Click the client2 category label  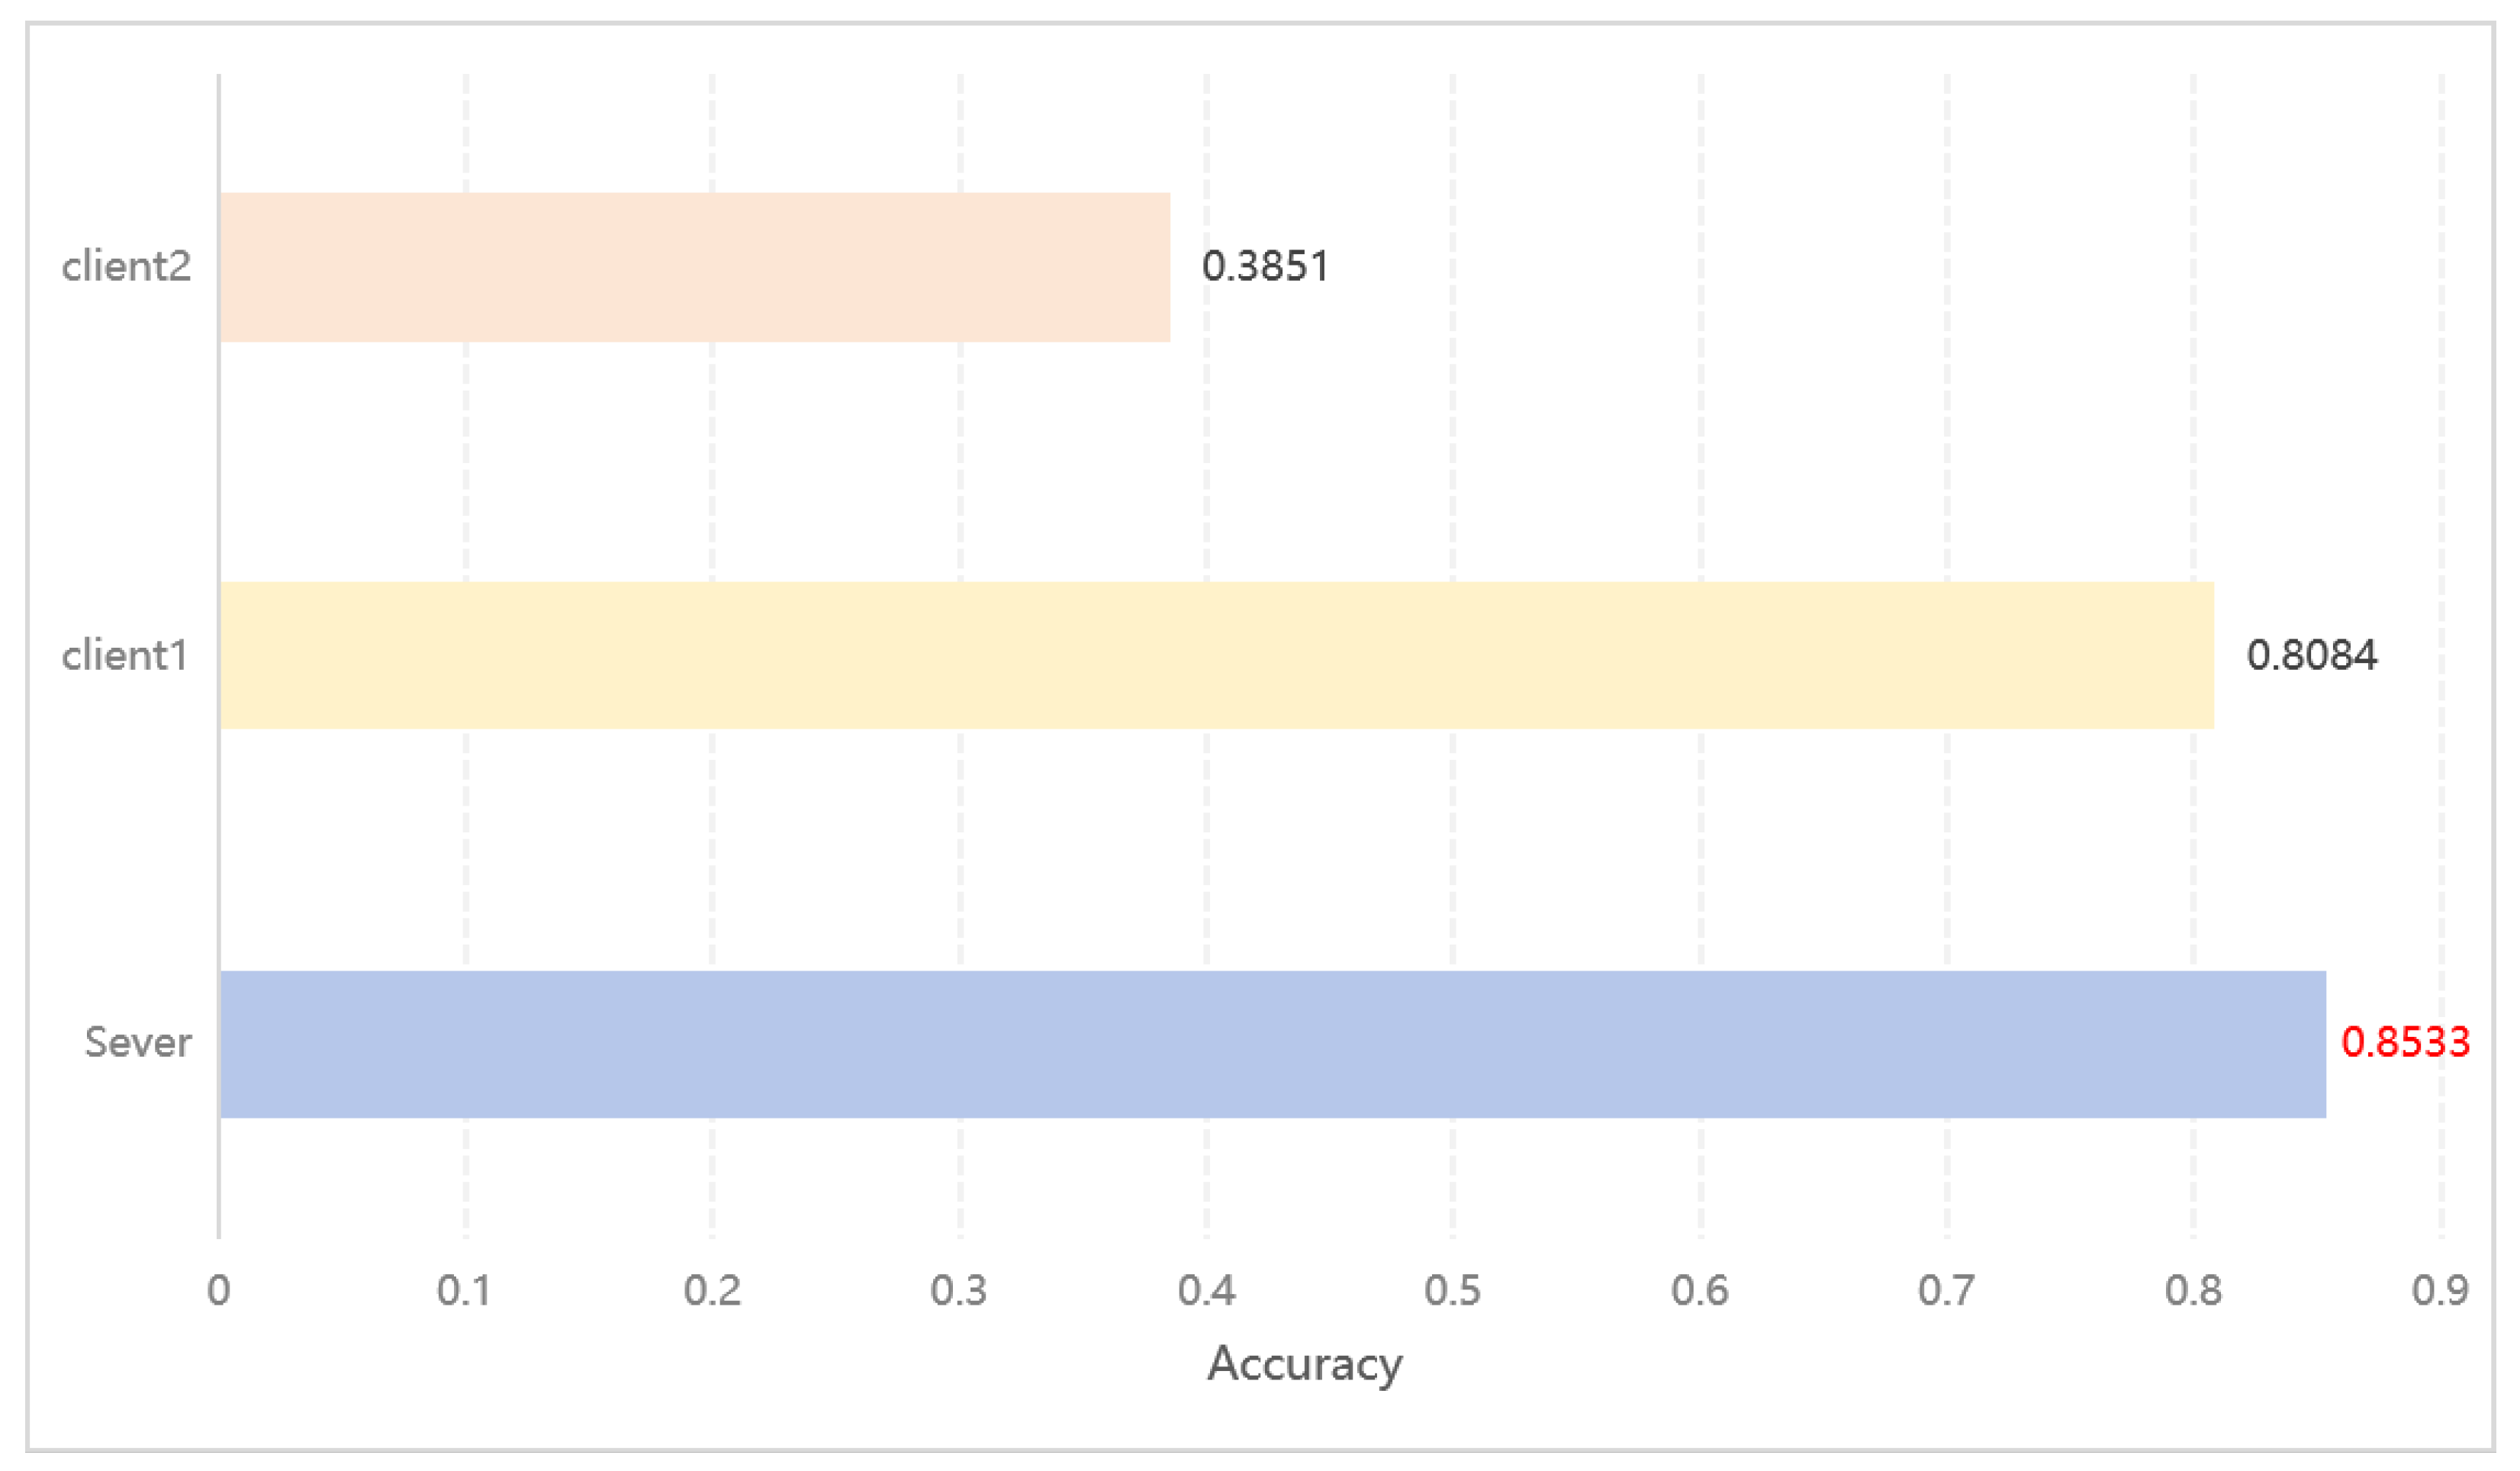point(126,267)
